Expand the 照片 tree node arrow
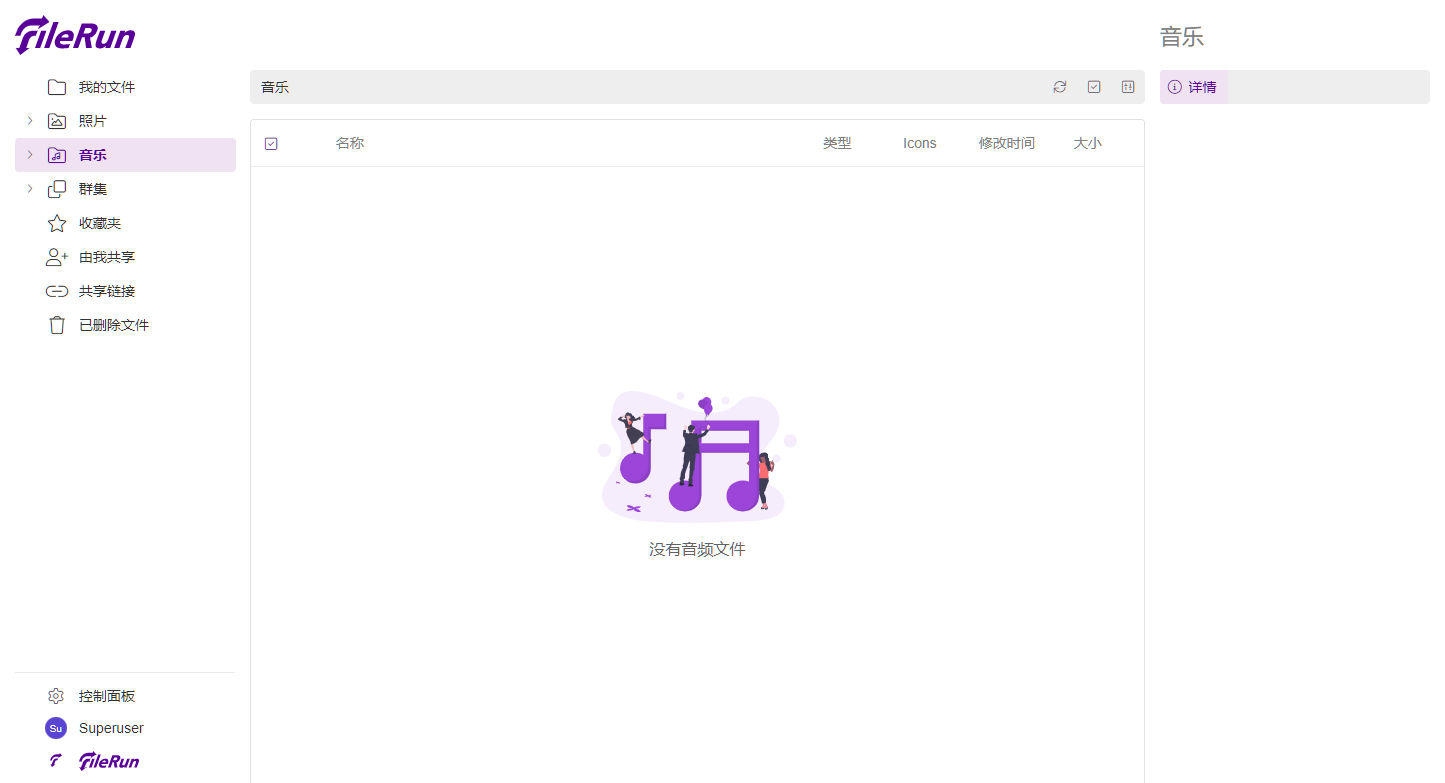This screenshot has width=1445, height=783. (x=30, y=121)
